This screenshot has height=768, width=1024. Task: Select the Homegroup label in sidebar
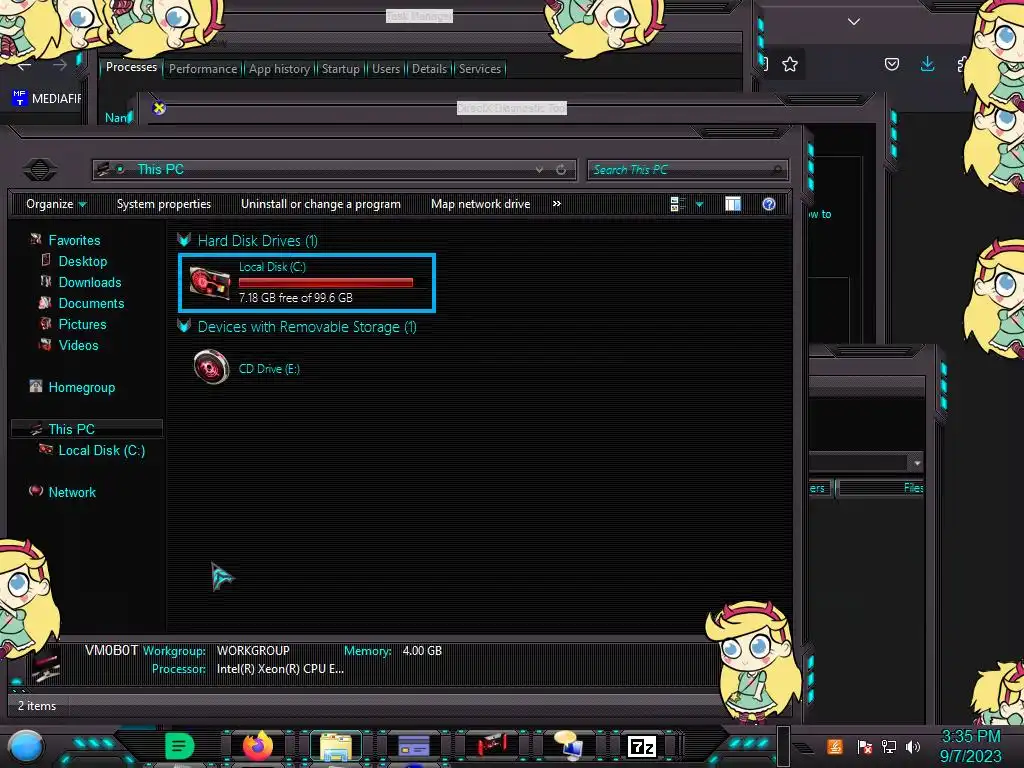[82, 387]
